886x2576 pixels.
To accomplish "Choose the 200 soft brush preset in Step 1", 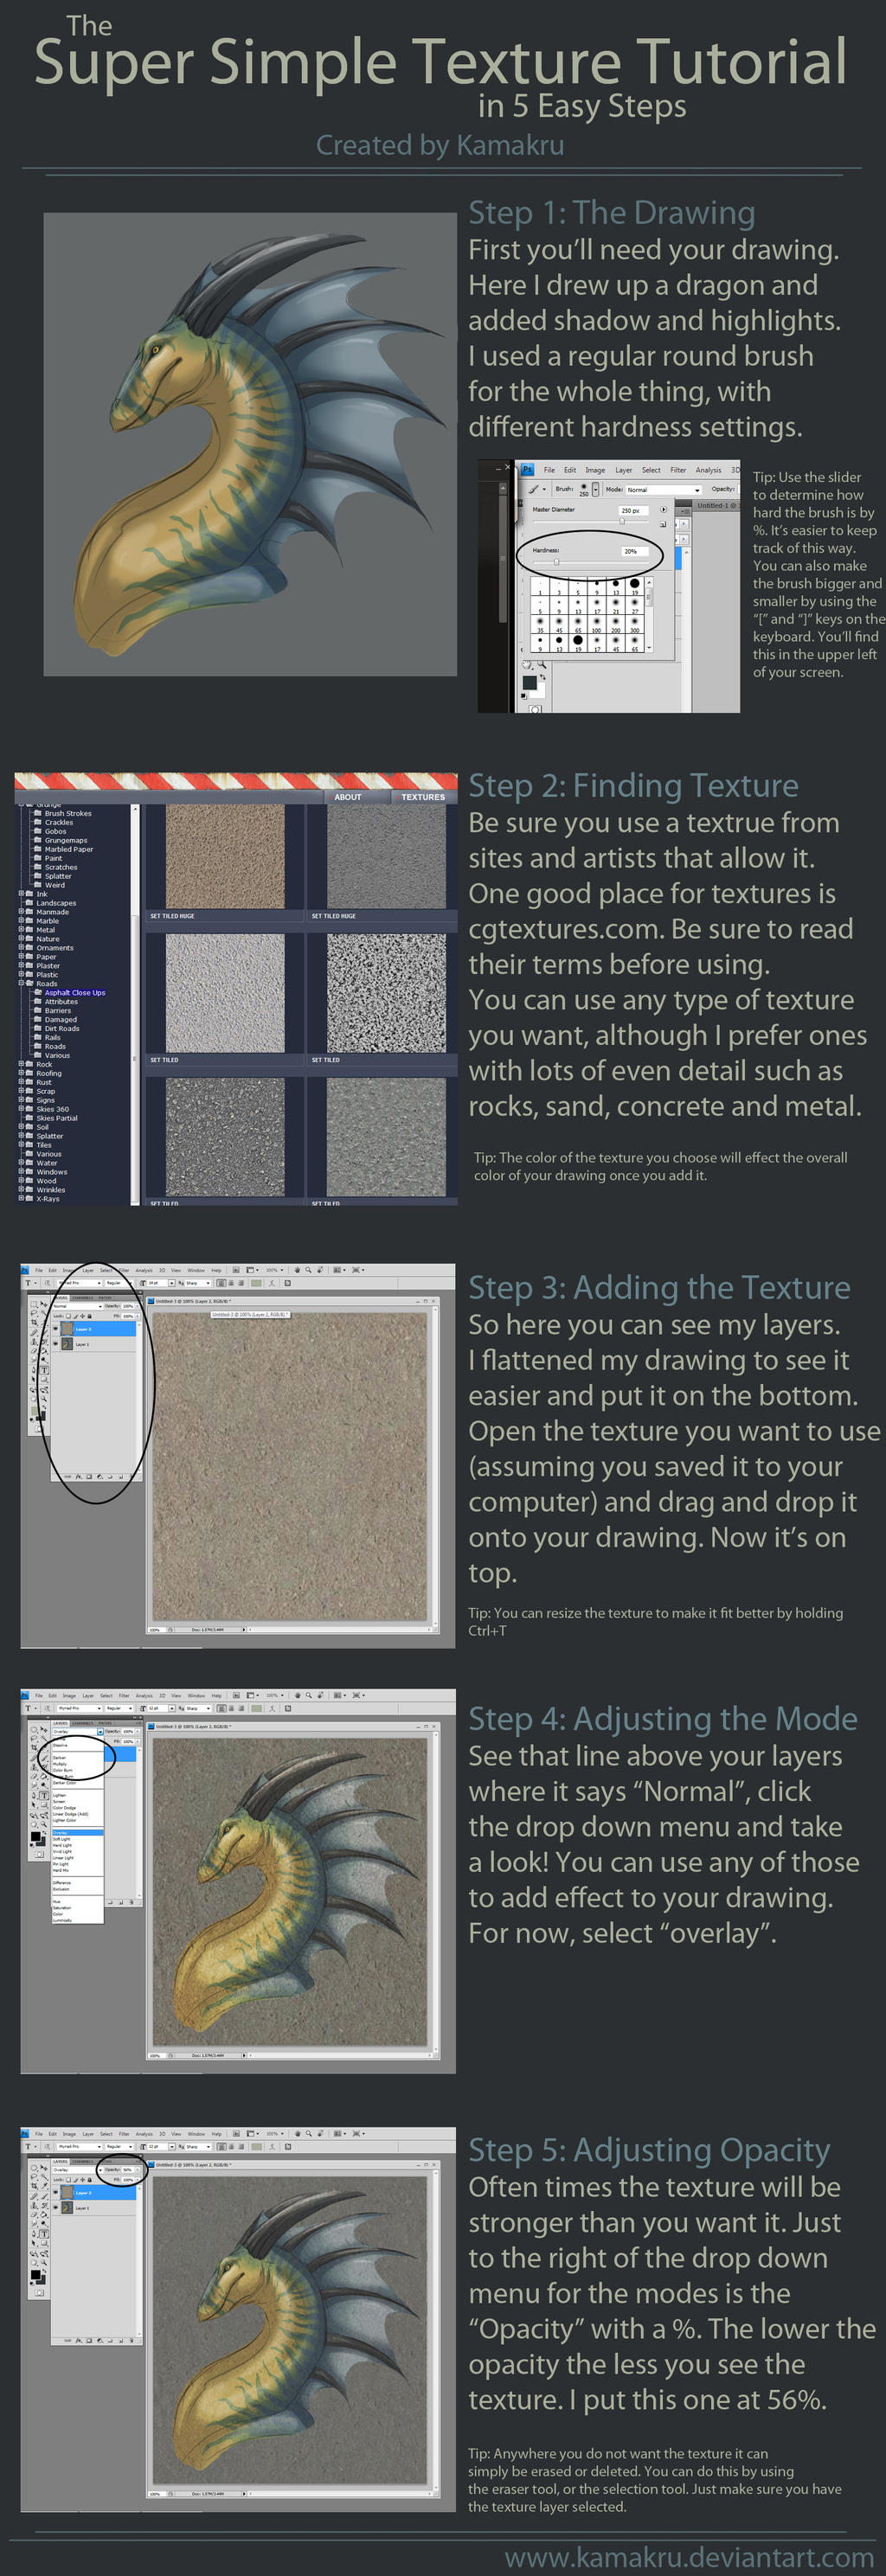I will [x=616, y=626].
